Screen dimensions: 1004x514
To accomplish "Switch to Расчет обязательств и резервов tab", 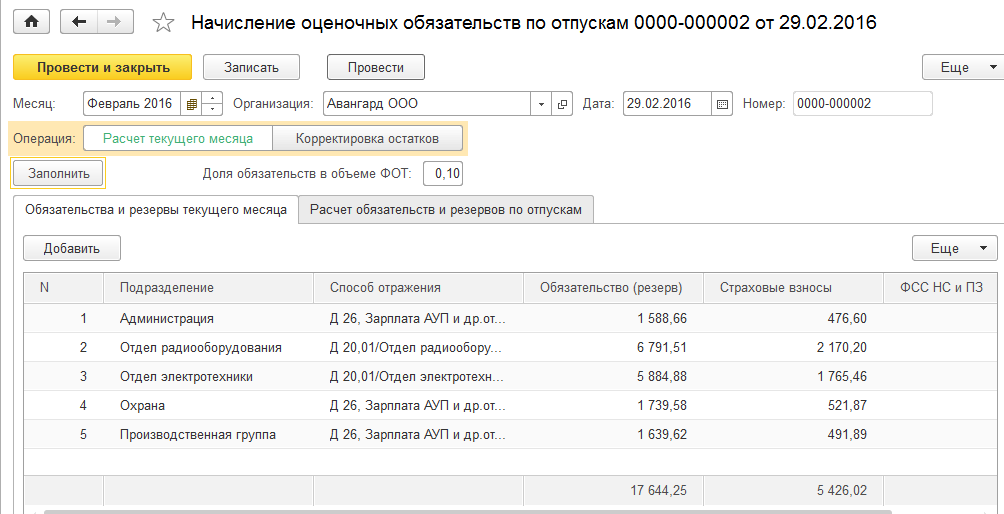I will tap(446, 209).
